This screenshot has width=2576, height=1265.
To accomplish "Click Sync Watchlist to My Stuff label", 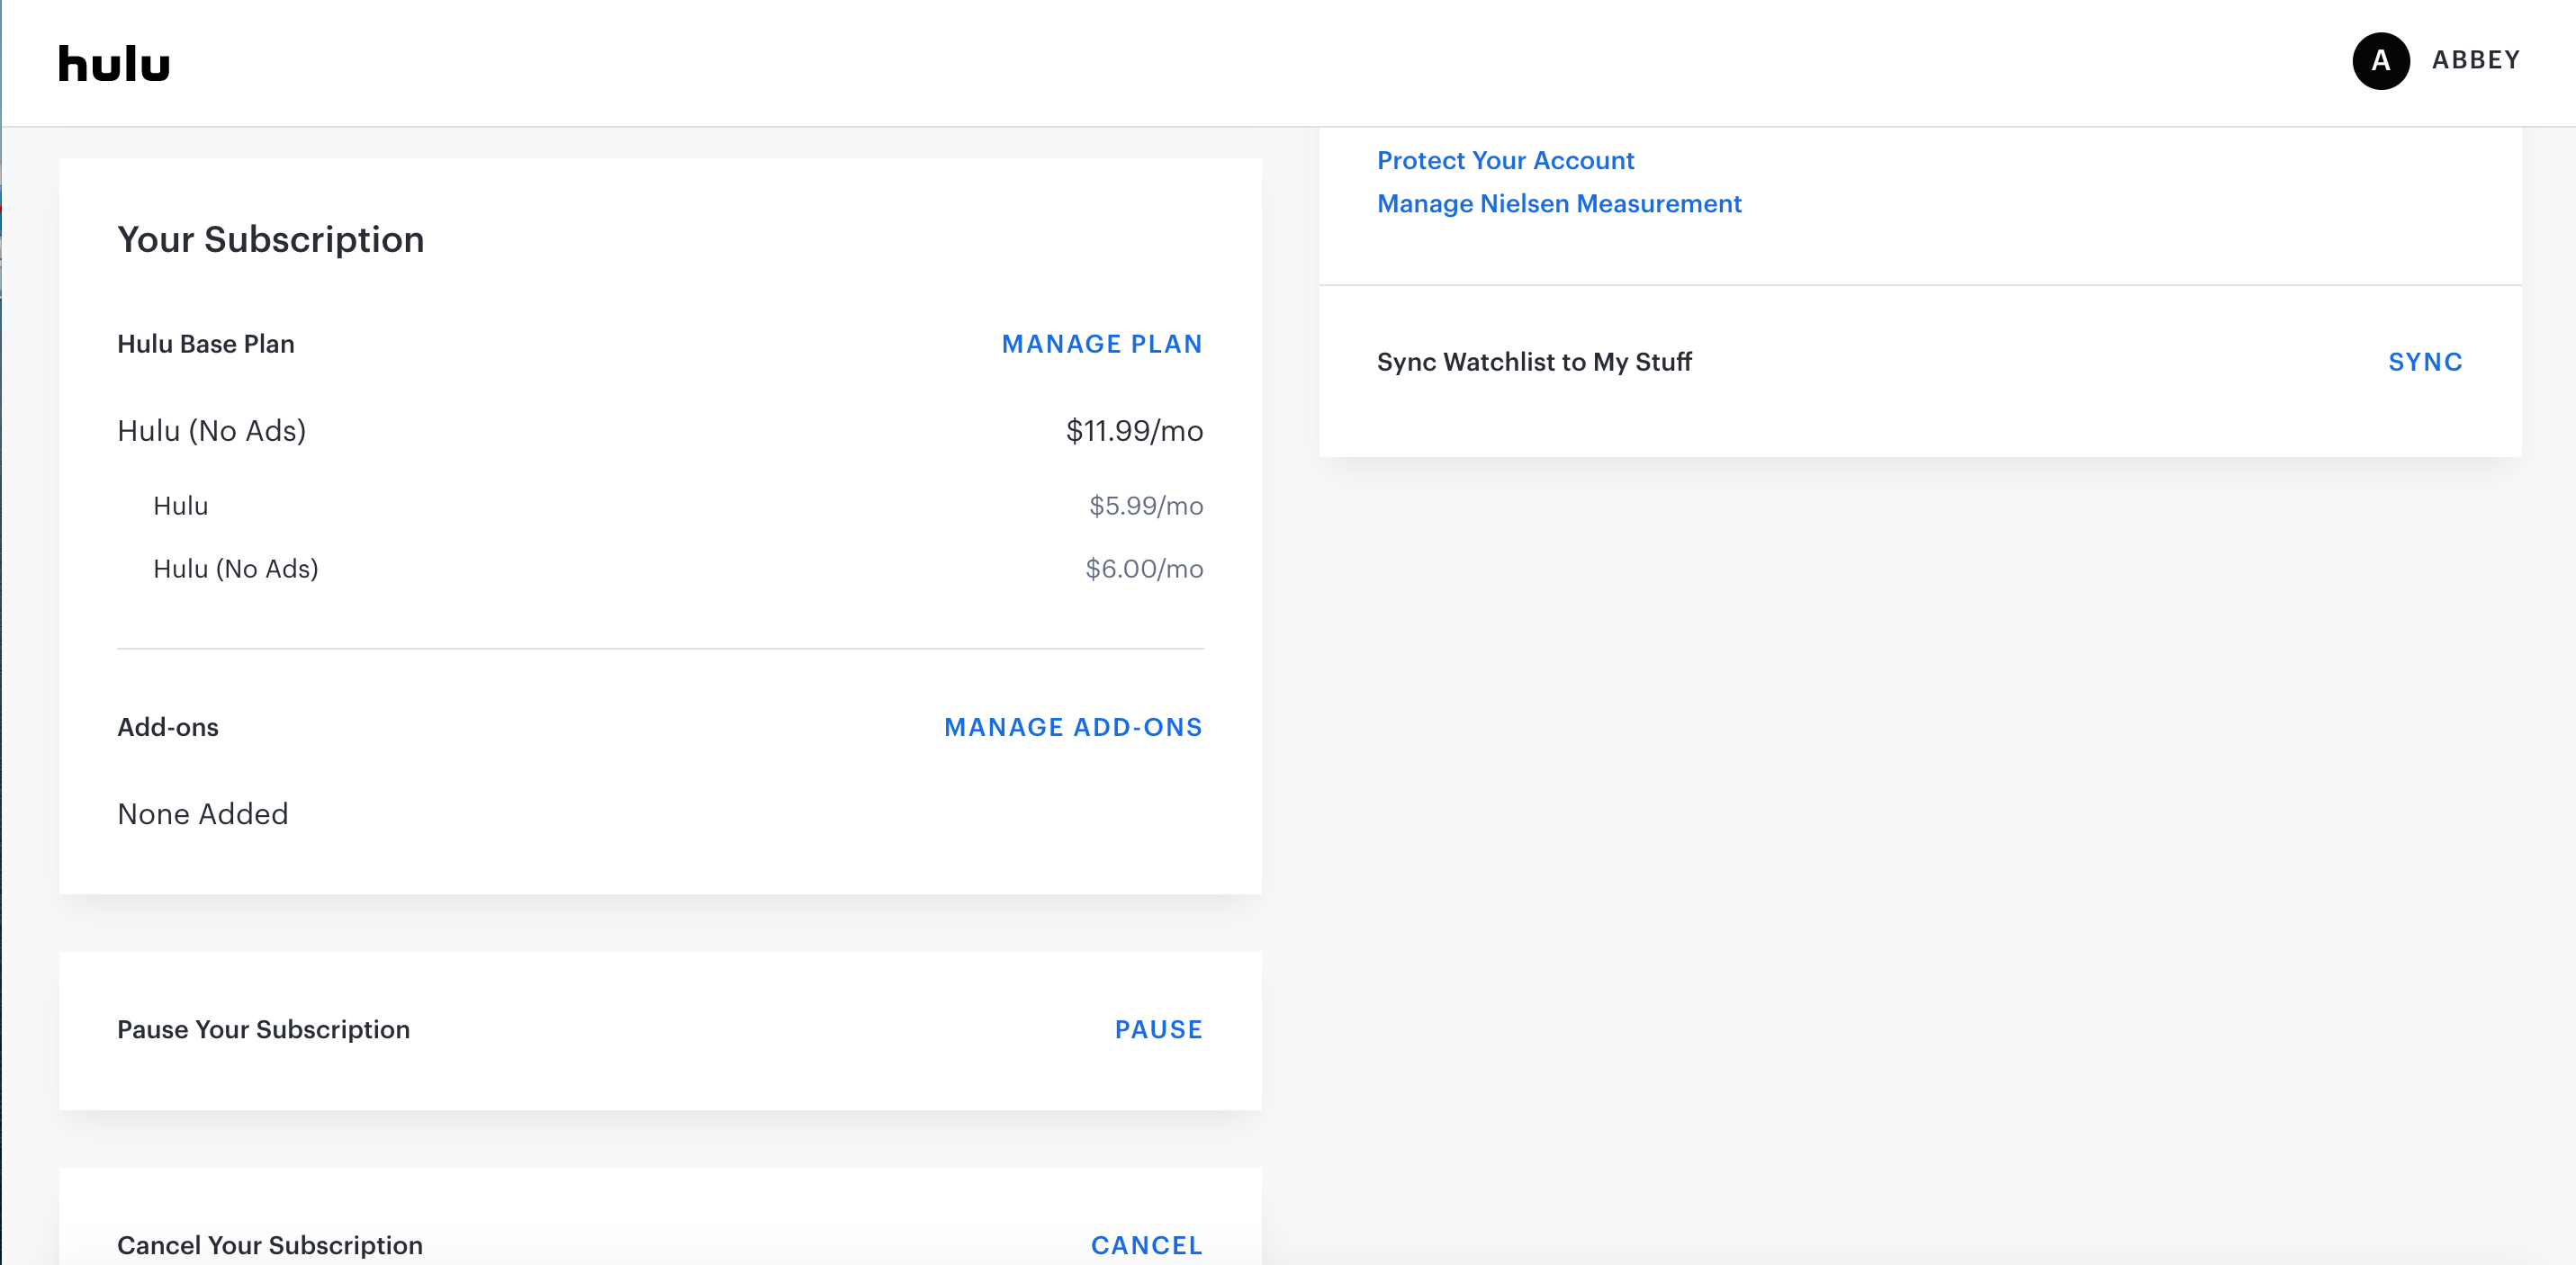I will [1534, 362].
